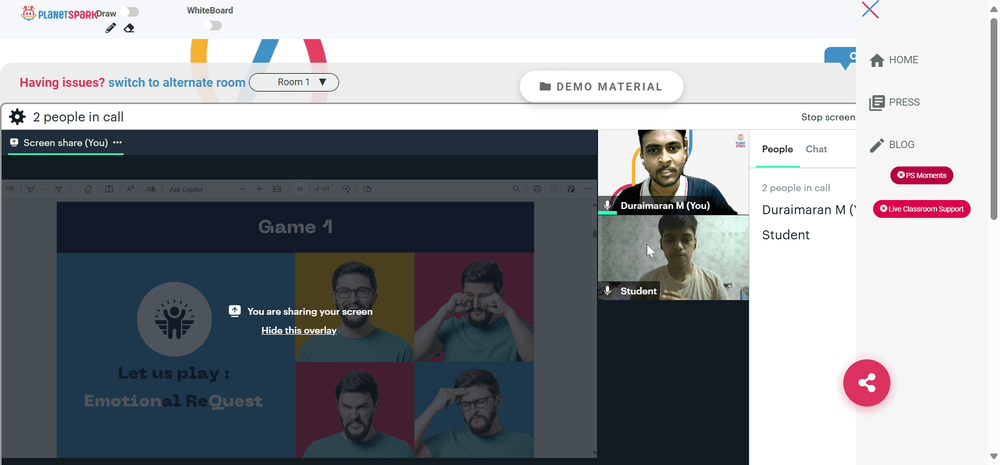
Task: Click PDF translate icon
Action: pyautogui.click(x=151, y=189)
